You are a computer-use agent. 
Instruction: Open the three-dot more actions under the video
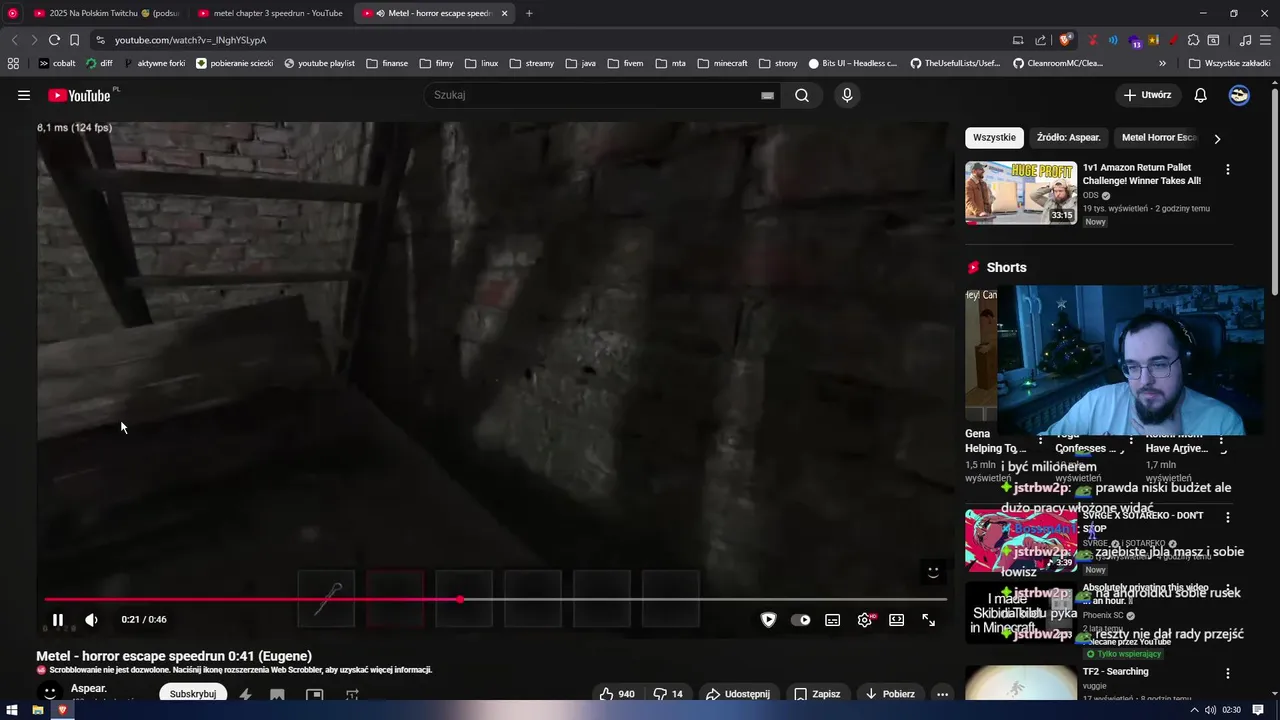[942, 694]
